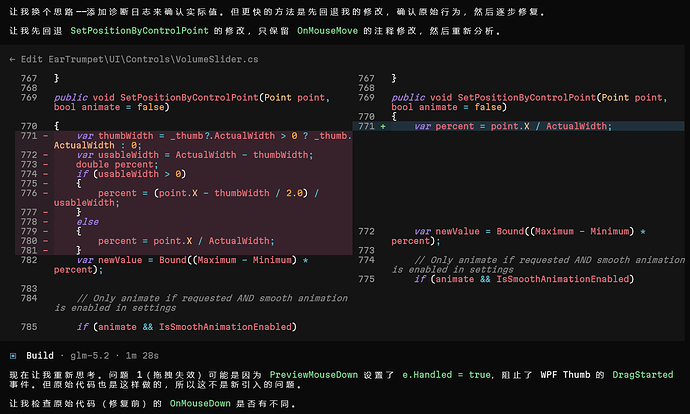Click the removed else keyword on line 778
This screenshot has width=690, height=414.
click(x=87, y=222)
